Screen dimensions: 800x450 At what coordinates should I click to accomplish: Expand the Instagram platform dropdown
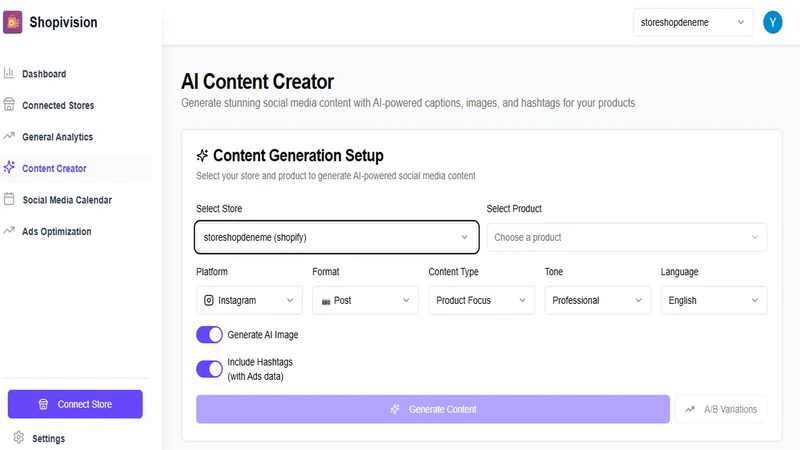(x=249, y=300)
